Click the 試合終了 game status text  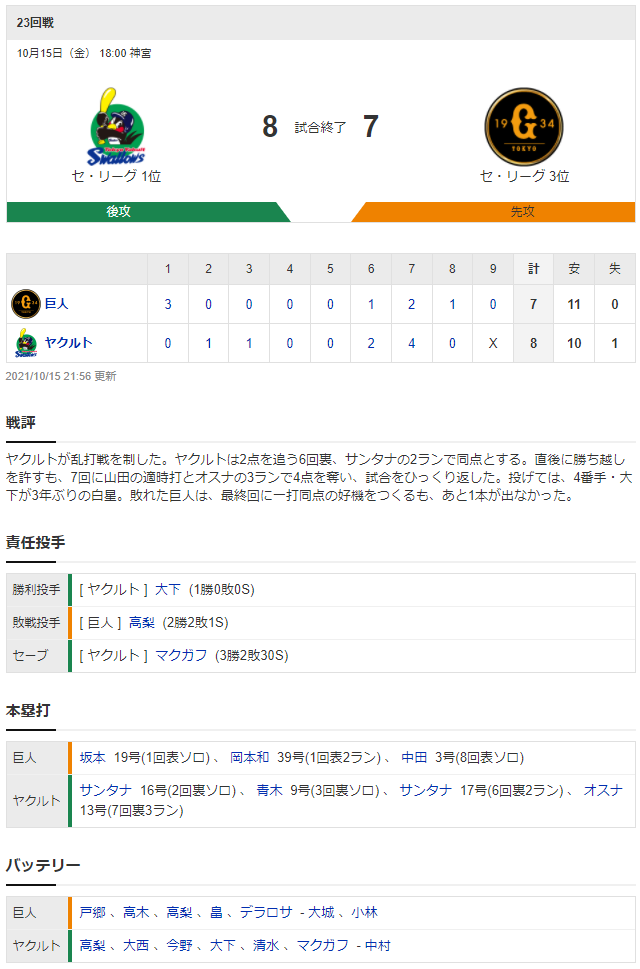pyautogui.click(x=320, y=127)
